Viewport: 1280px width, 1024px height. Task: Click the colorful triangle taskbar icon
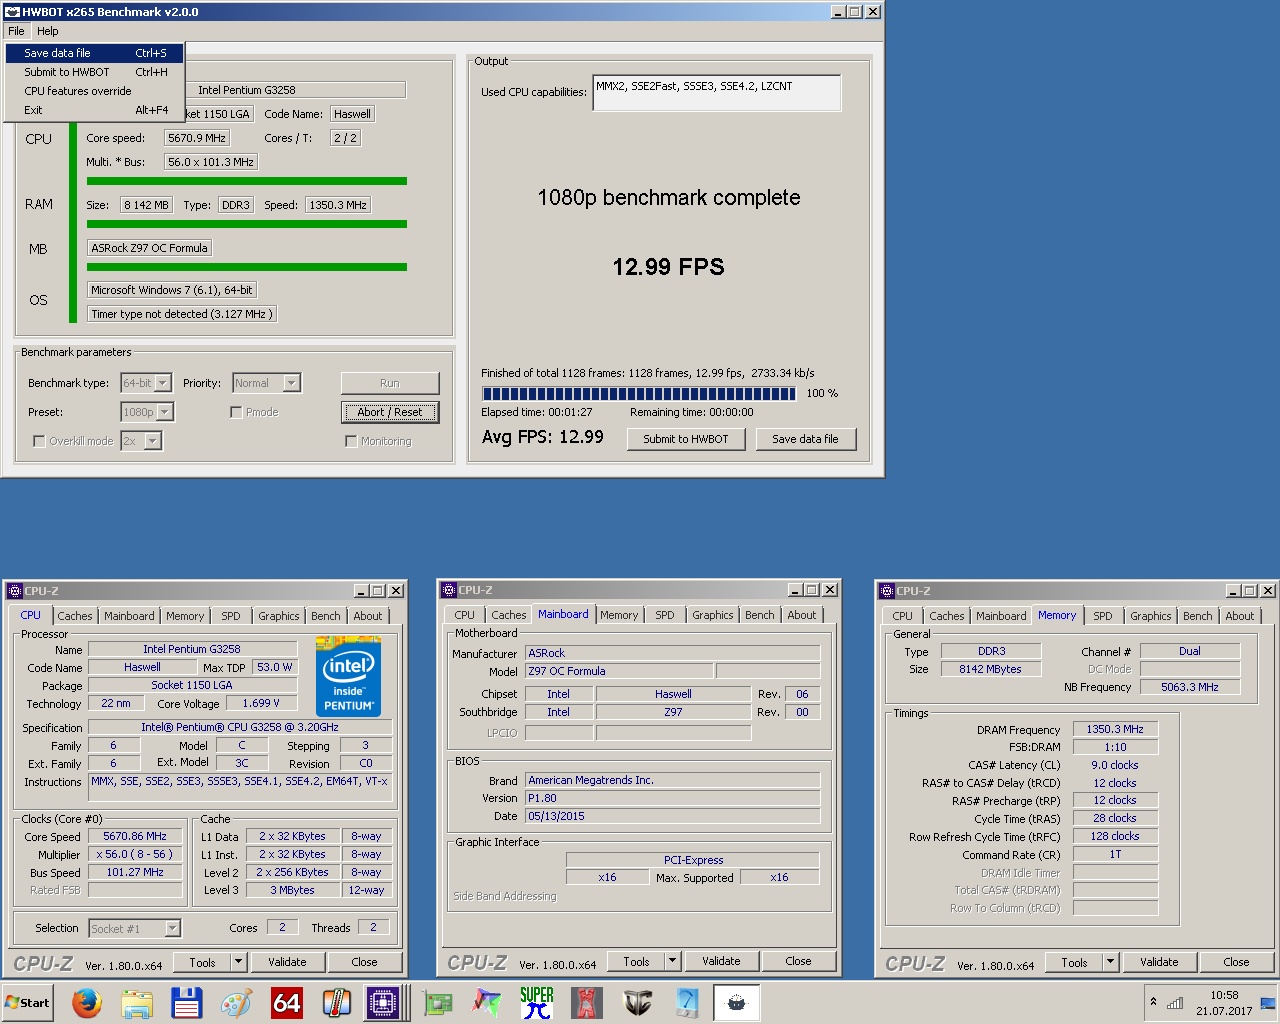tap(487, 1002)
